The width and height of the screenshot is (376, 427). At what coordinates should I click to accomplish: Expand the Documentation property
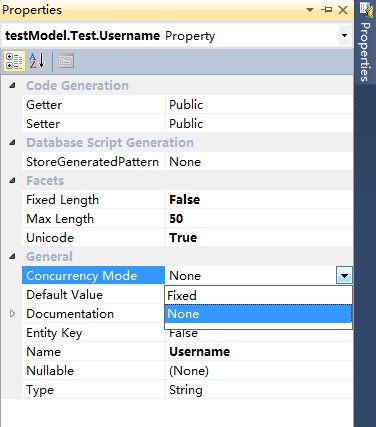(x=12, y=314)
